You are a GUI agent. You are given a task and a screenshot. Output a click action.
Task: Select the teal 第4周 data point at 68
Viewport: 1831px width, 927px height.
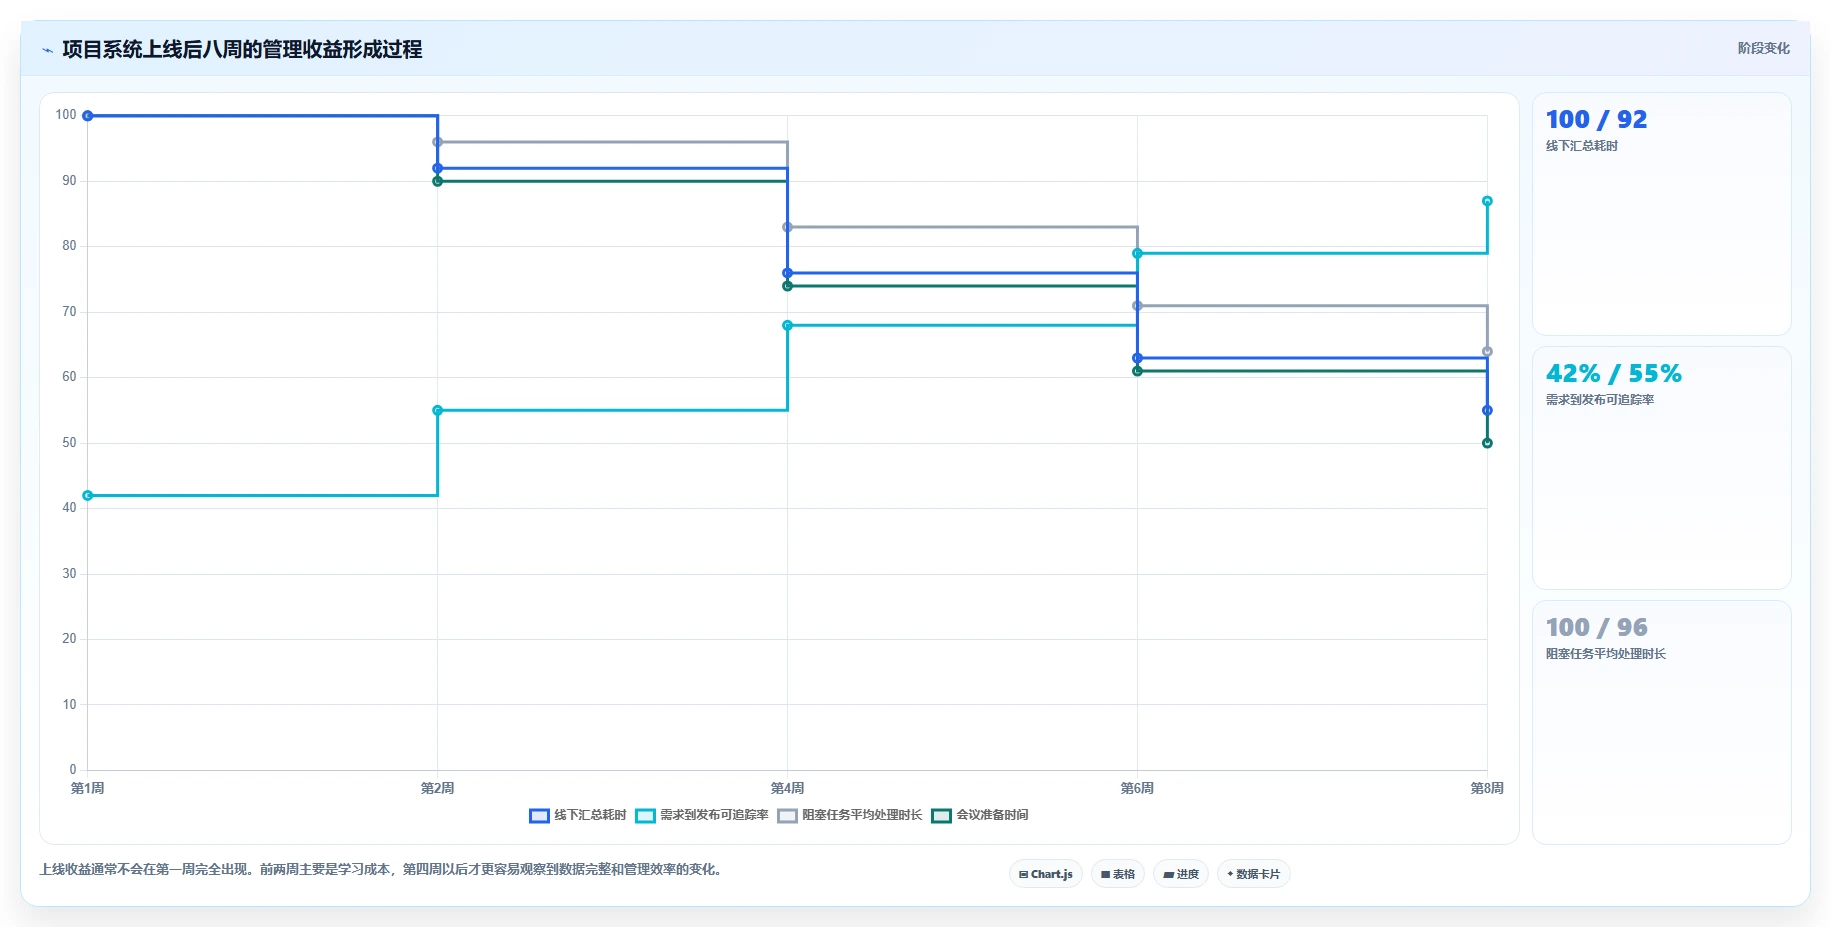click(787, 326)
